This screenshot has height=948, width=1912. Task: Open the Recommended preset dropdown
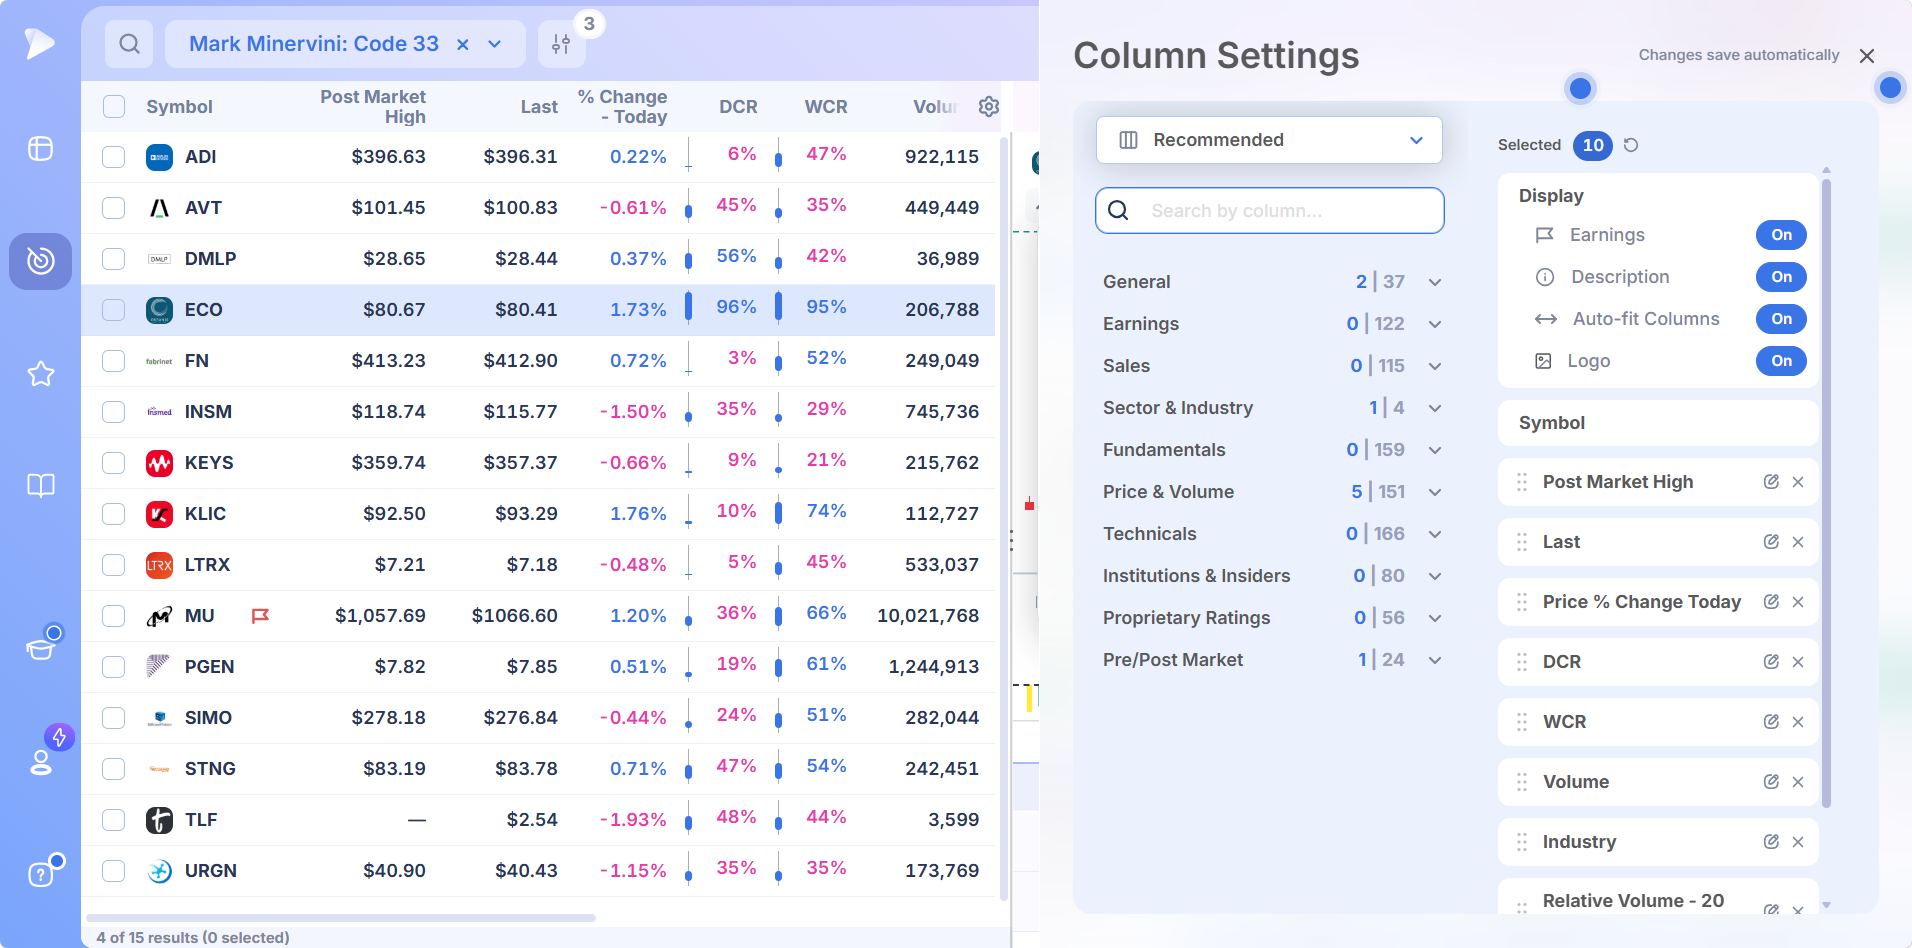point(1269,140)
